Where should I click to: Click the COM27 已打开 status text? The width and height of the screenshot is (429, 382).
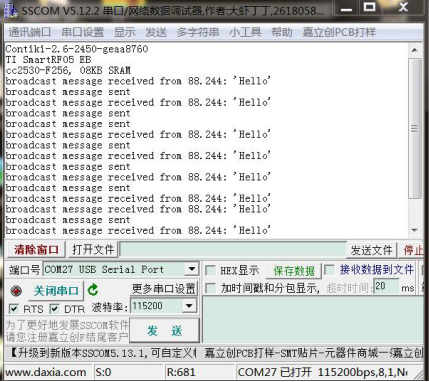(x=275, y=372)
